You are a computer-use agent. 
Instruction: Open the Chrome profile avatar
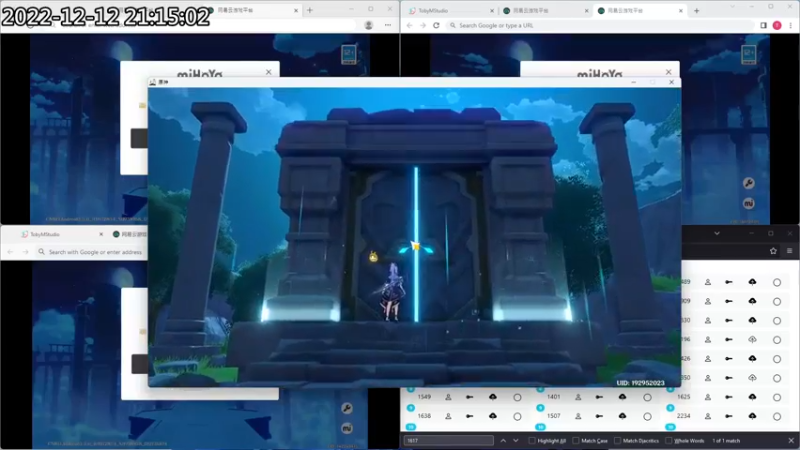[777, 25]
